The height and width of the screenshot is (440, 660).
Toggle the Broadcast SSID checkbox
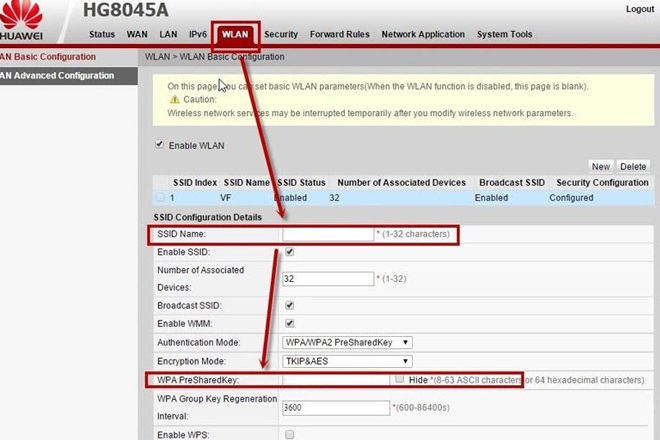290,305
